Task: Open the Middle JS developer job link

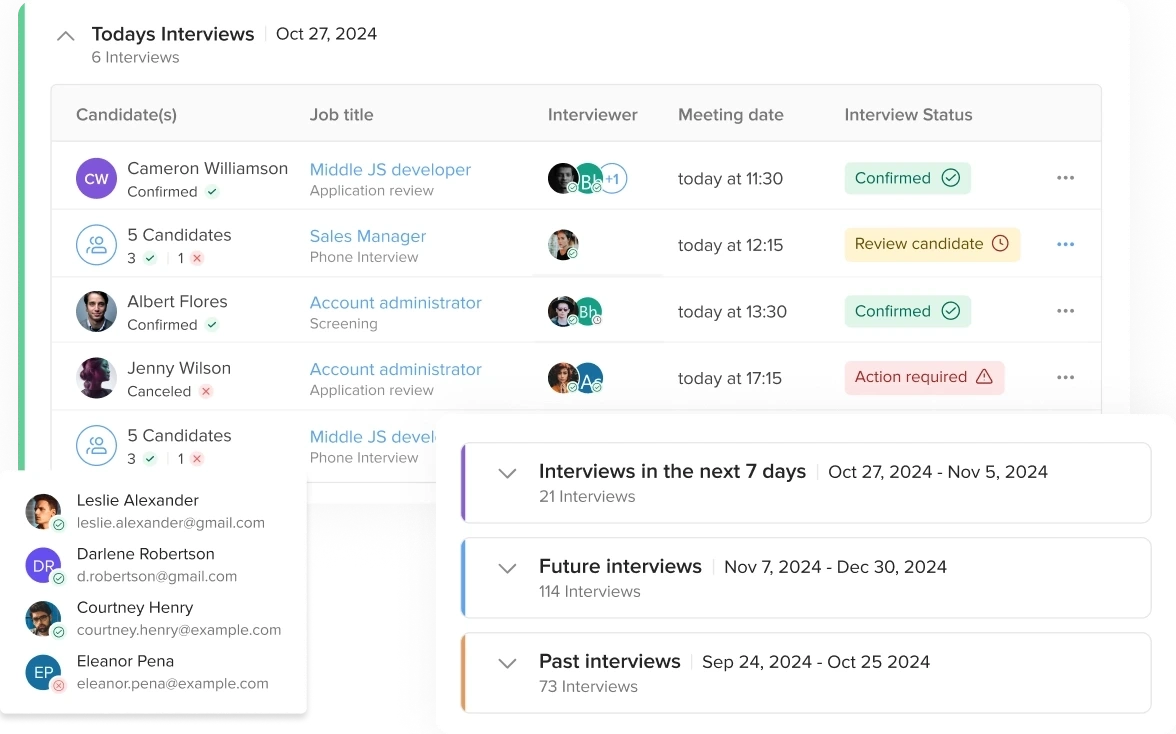Action: click(x=390, y=170)
